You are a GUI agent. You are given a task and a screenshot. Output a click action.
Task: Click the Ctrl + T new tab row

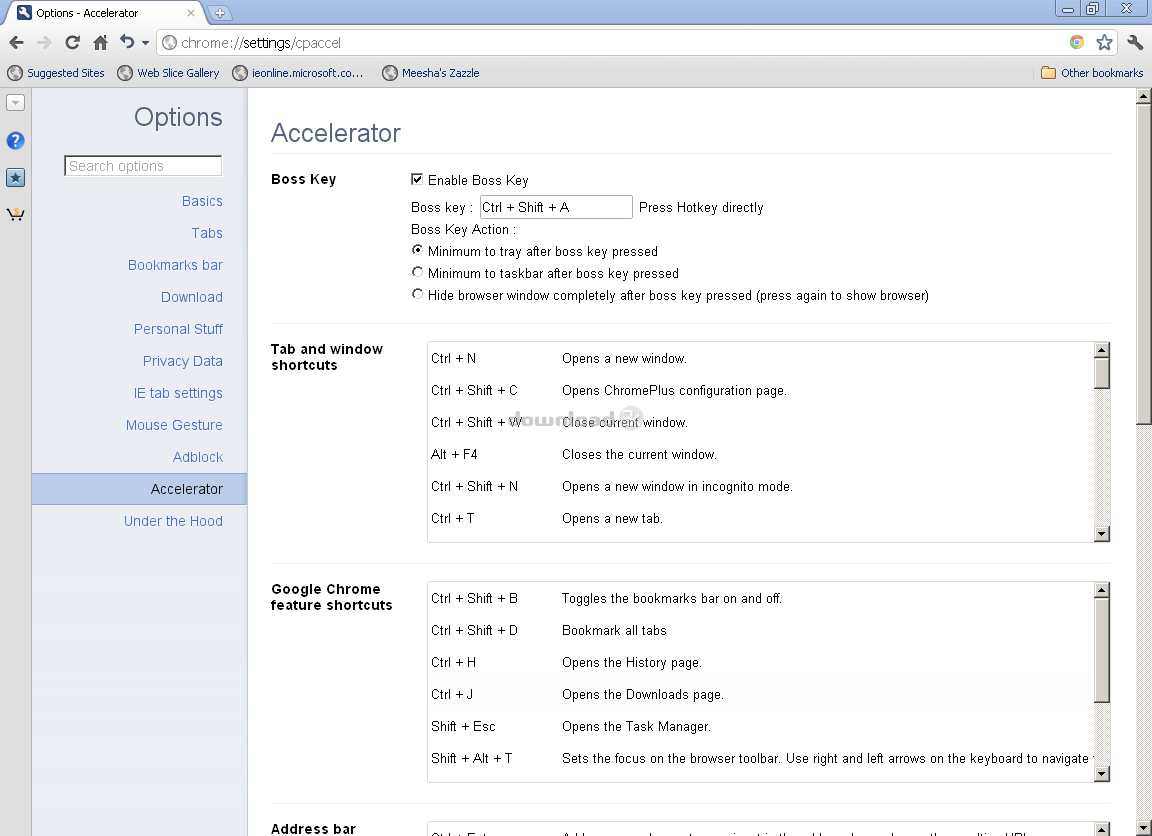point(760,518)
